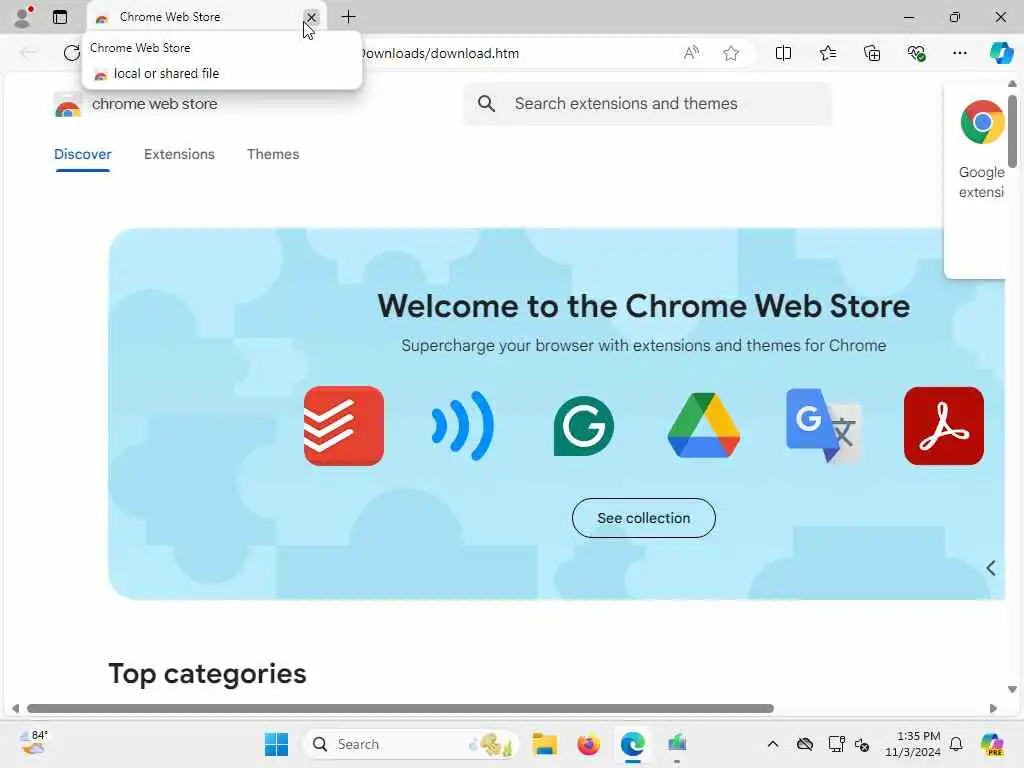The height and width of the screenshot is (768, 1024).
Task: Open the Windows Start menu
Action: [276, 744]
